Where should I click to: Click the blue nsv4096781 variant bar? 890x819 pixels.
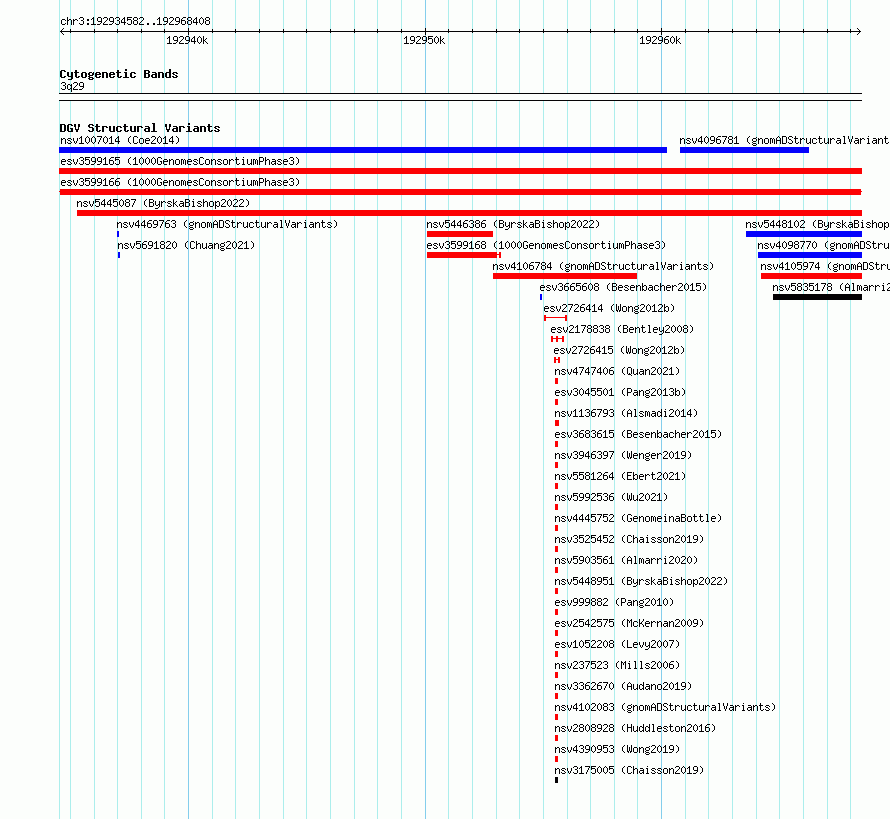(x=744, y=150)
